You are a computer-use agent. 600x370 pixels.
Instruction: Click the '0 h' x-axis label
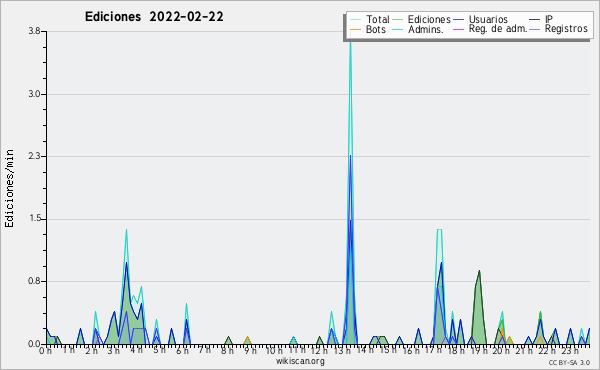pyautogui.click(x=46, y=351)
